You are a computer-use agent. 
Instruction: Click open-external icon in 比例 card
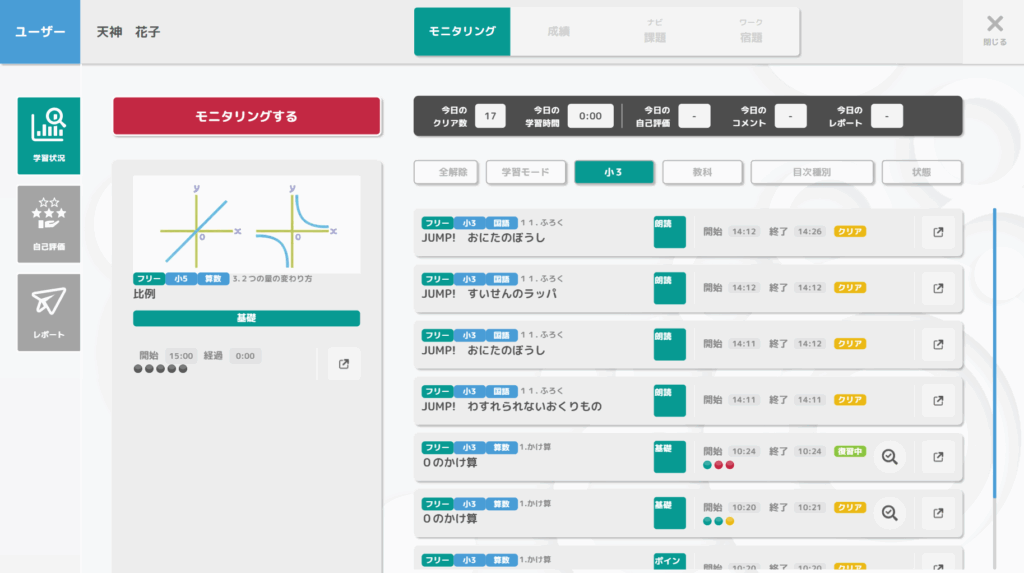pyautogui.click(x=344, y=364)
